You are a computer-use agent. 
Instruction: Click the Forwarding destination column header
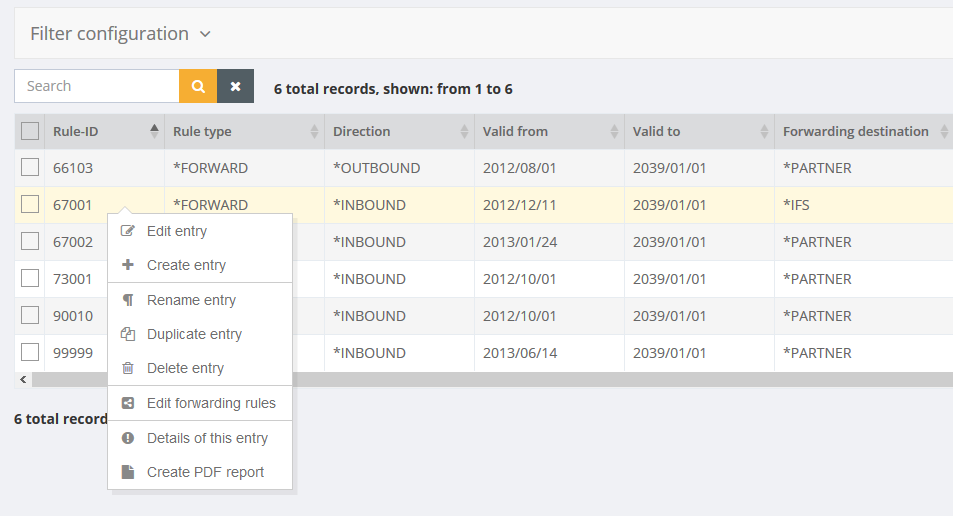click(855, 131)
